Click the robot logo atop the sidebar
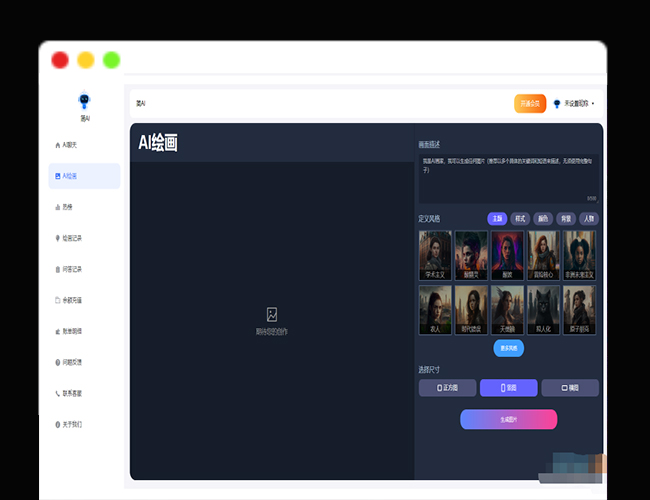This screenshot has height=500, width=650. tap(84, 100)
